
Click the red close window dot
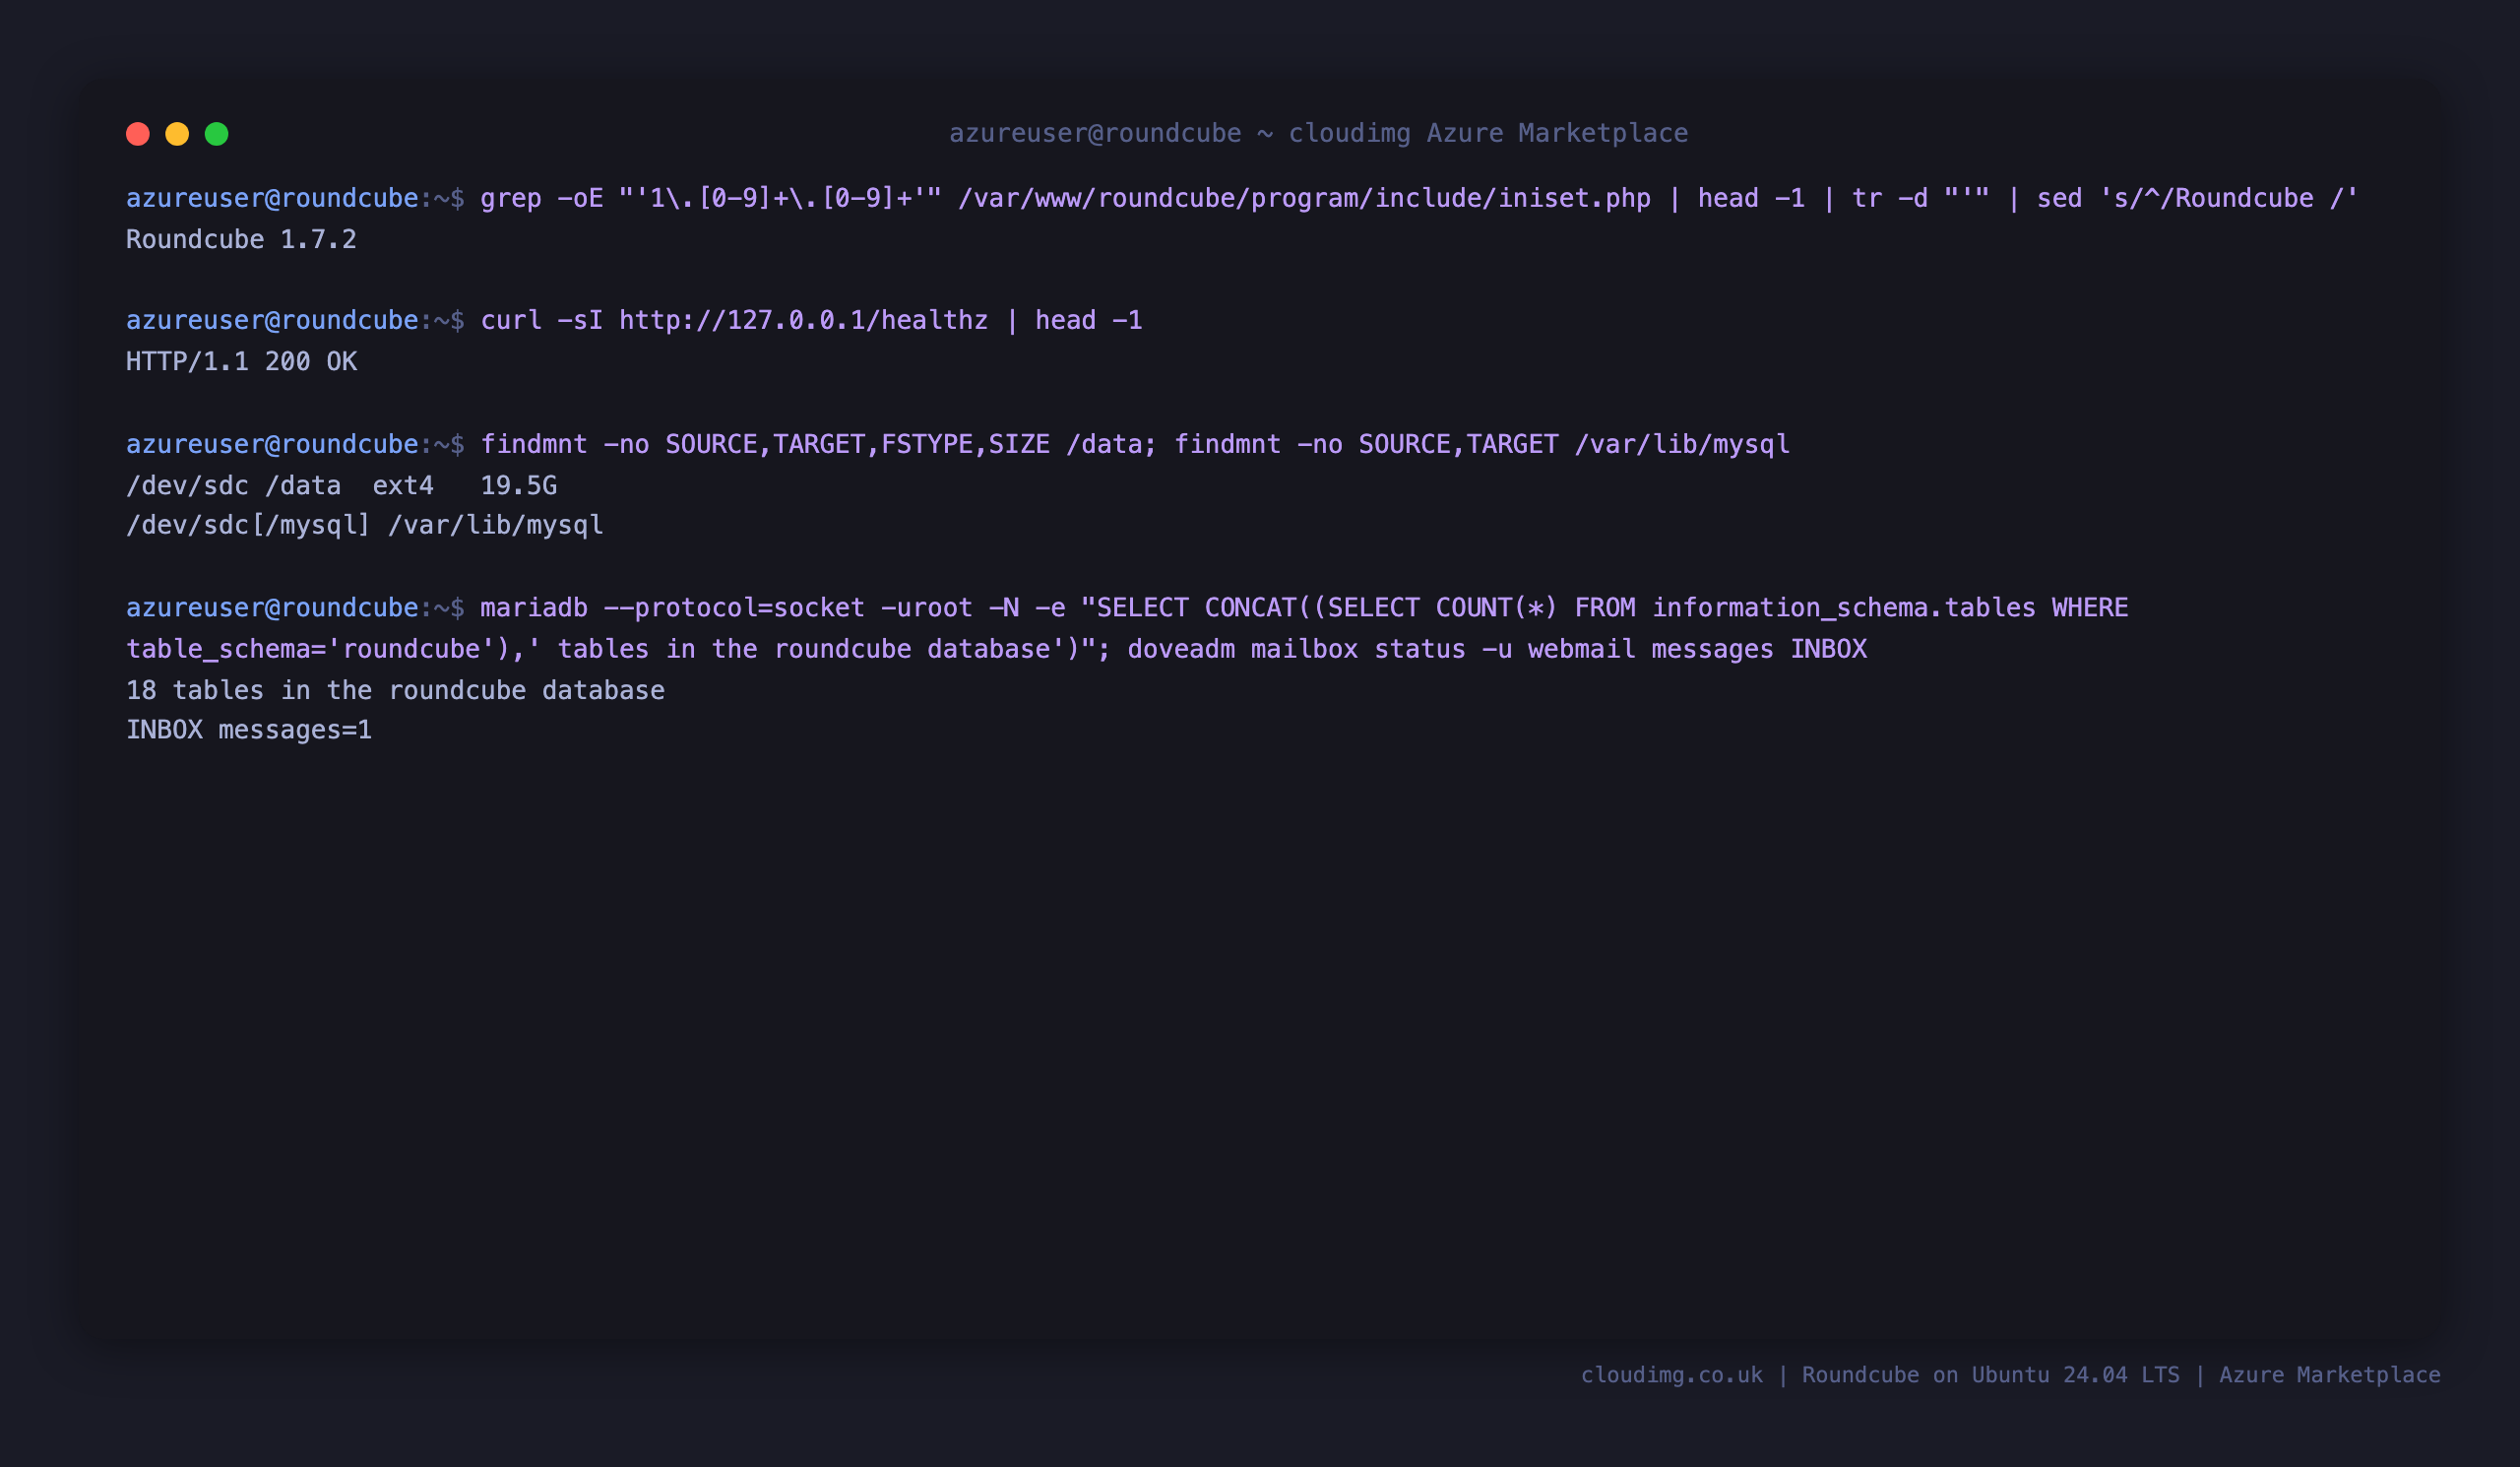[138, 134]
